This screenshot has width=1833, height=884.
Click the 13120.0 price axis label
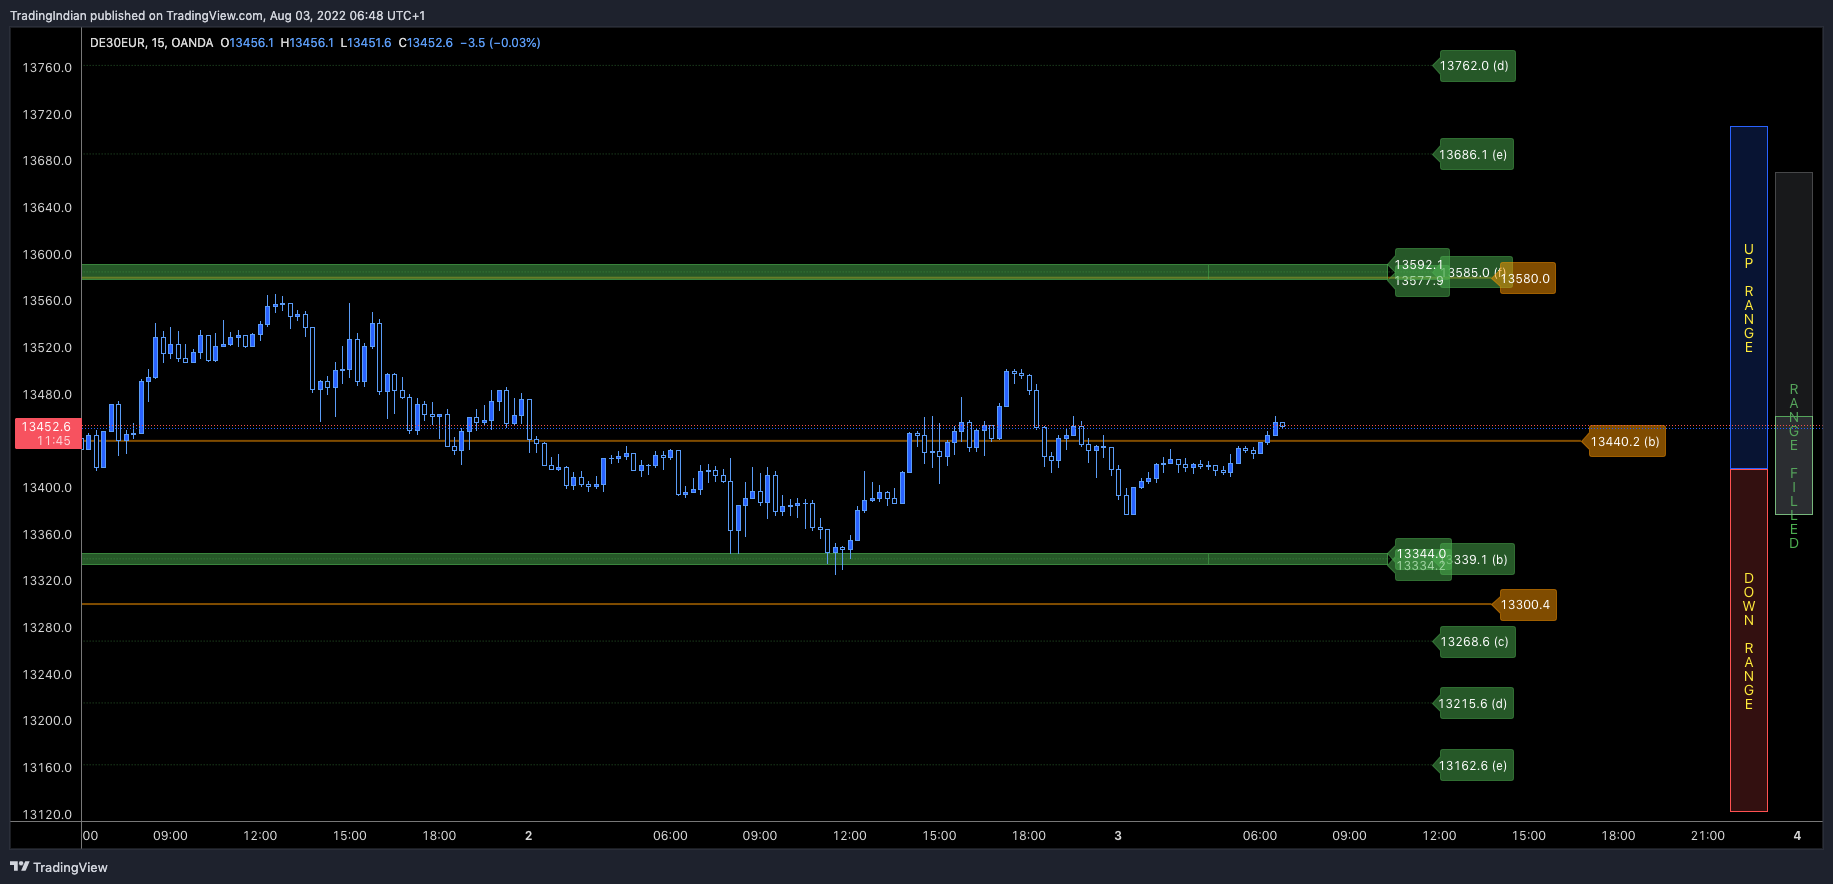tap(47, 814)
